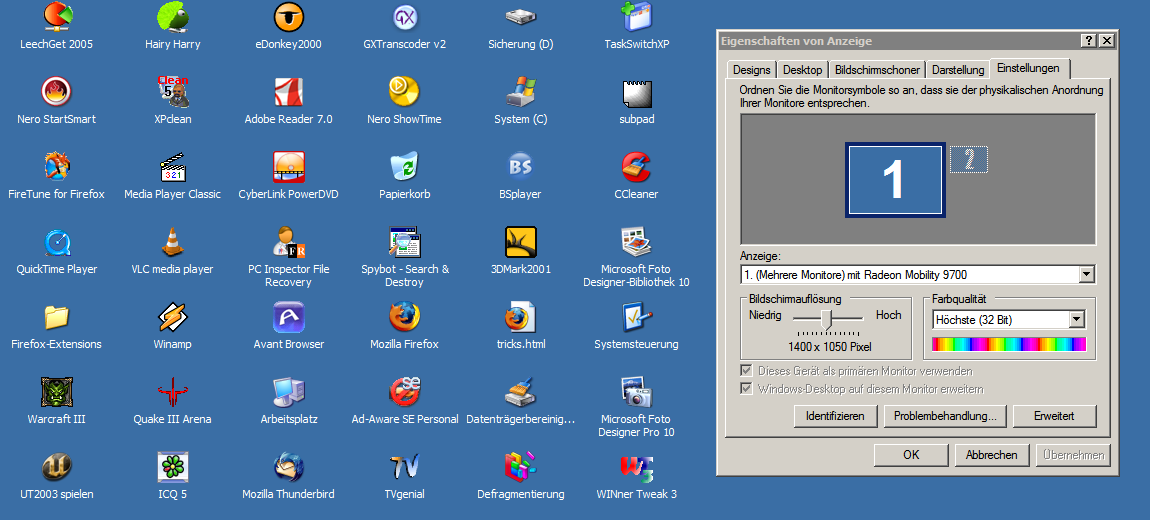Click the Abbrechen button
This screenshot has width=1150, height=520.
point(992,455)
